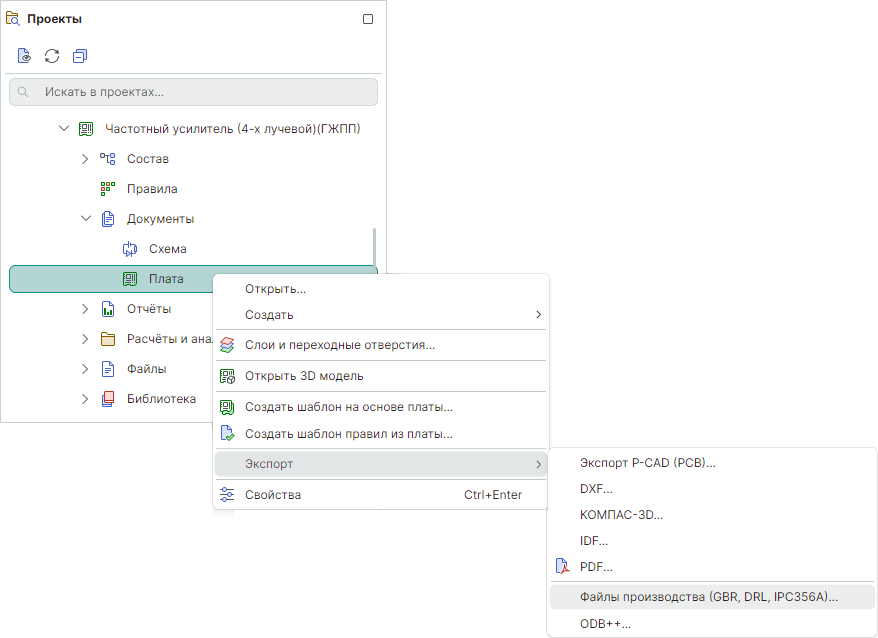Click the layers icon beside Слои и переходные отверстия
This screenshot has height=638, width=878.
[x=227, y=345]
